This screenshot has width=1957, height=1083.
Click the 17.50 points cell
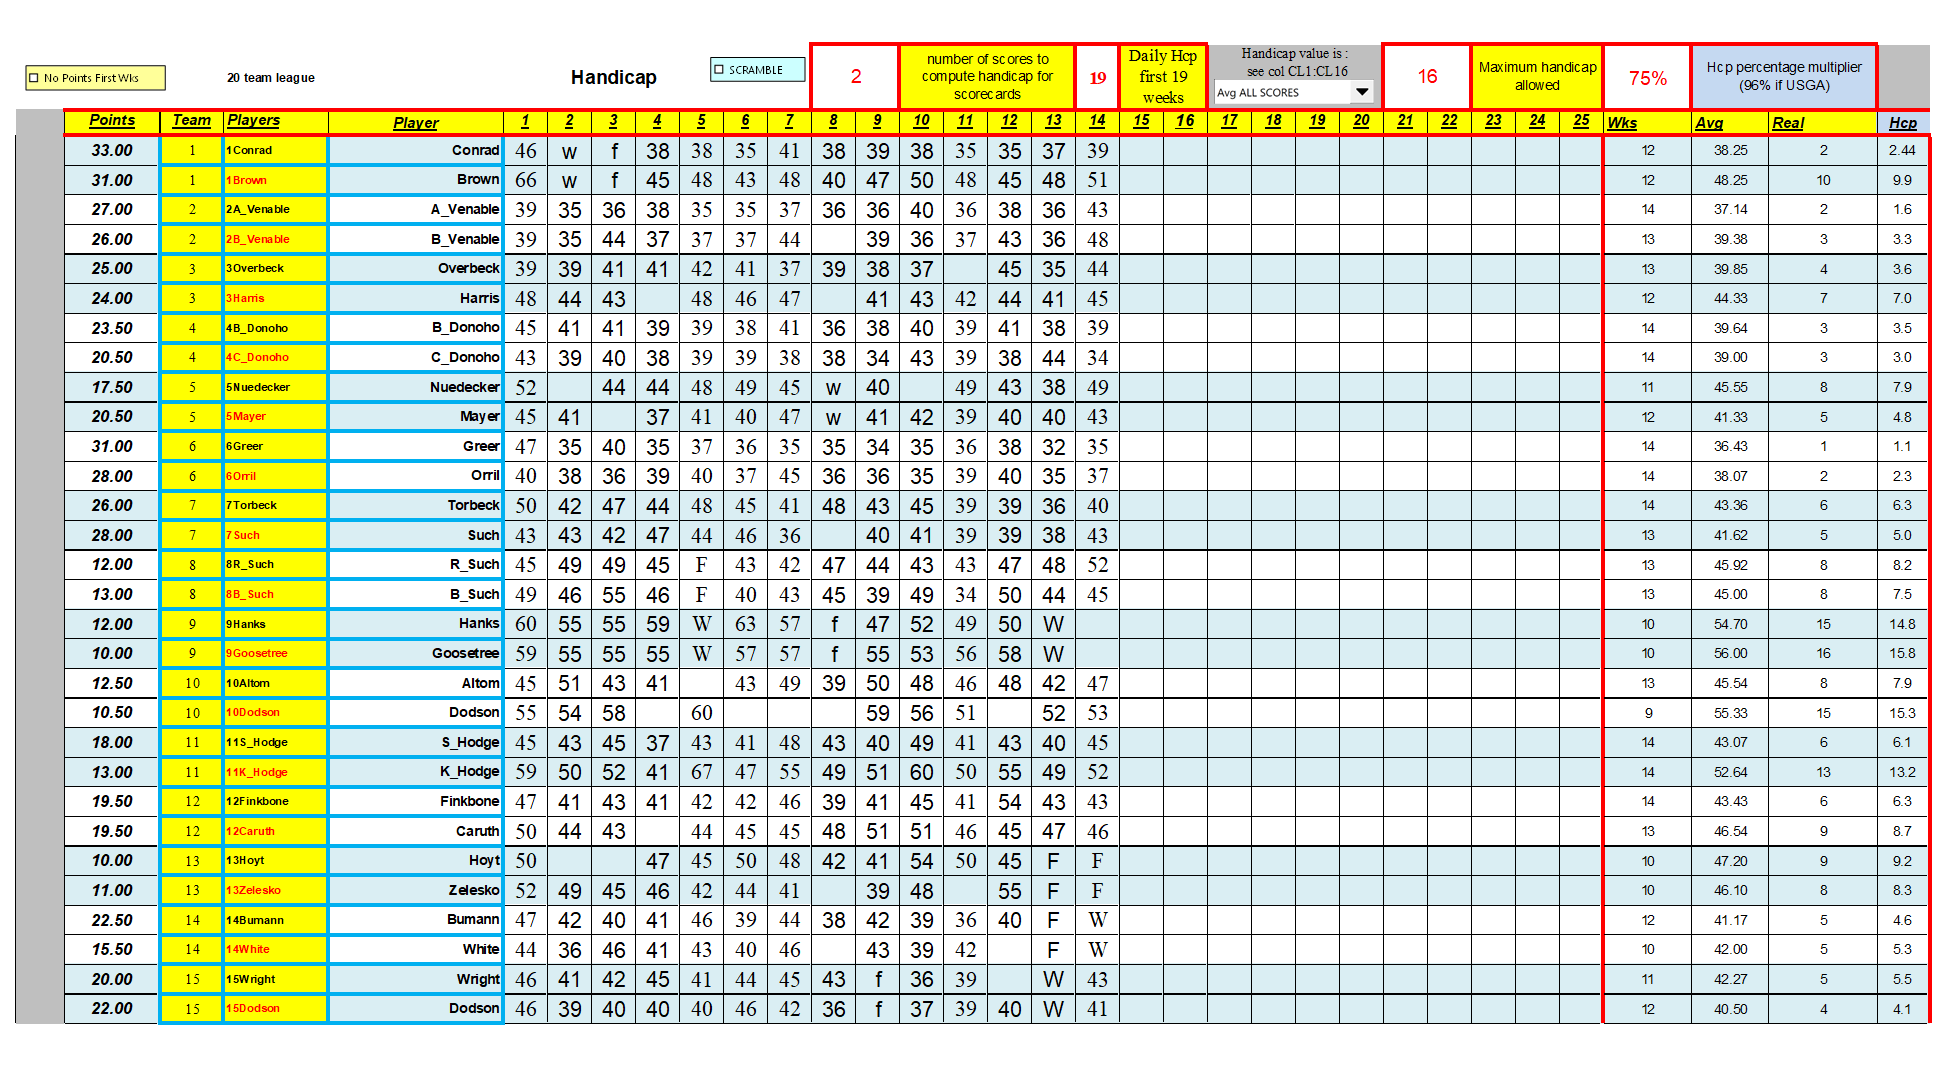[x=112, y=387]
